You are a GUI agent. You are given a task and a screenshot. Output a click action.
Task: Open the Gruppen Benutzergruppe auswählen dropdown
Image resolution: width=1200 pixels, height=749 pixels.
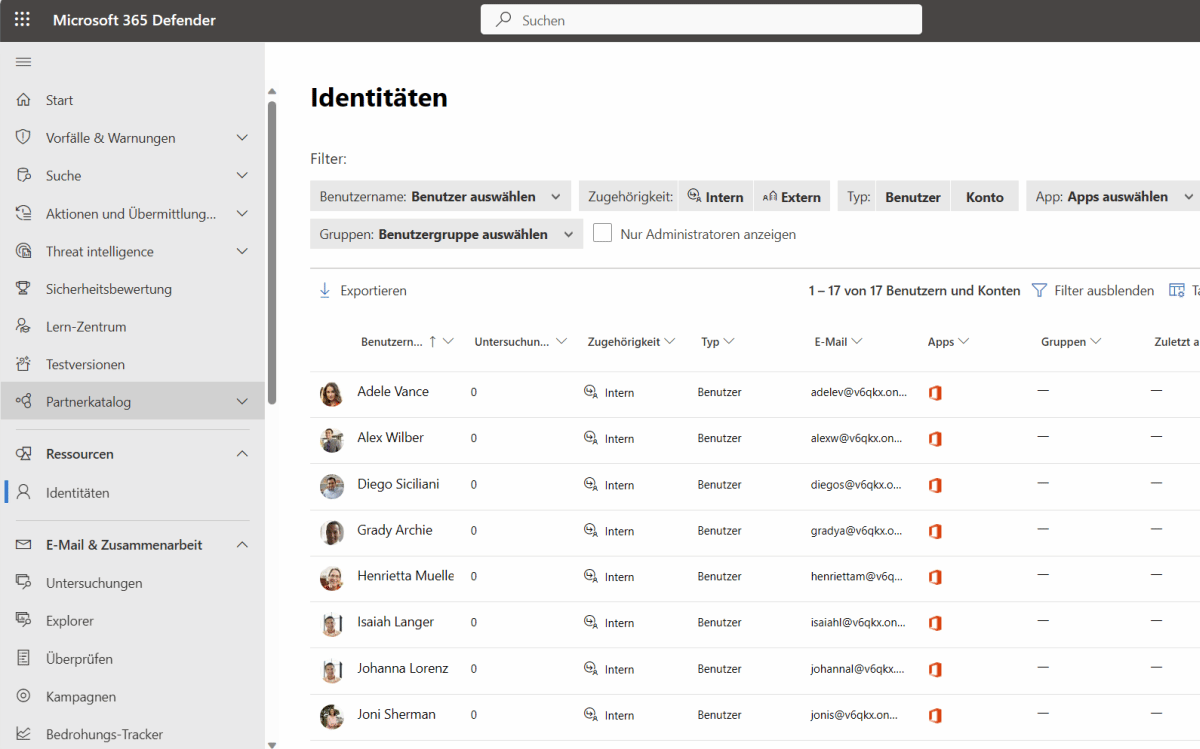click(446, 234)
